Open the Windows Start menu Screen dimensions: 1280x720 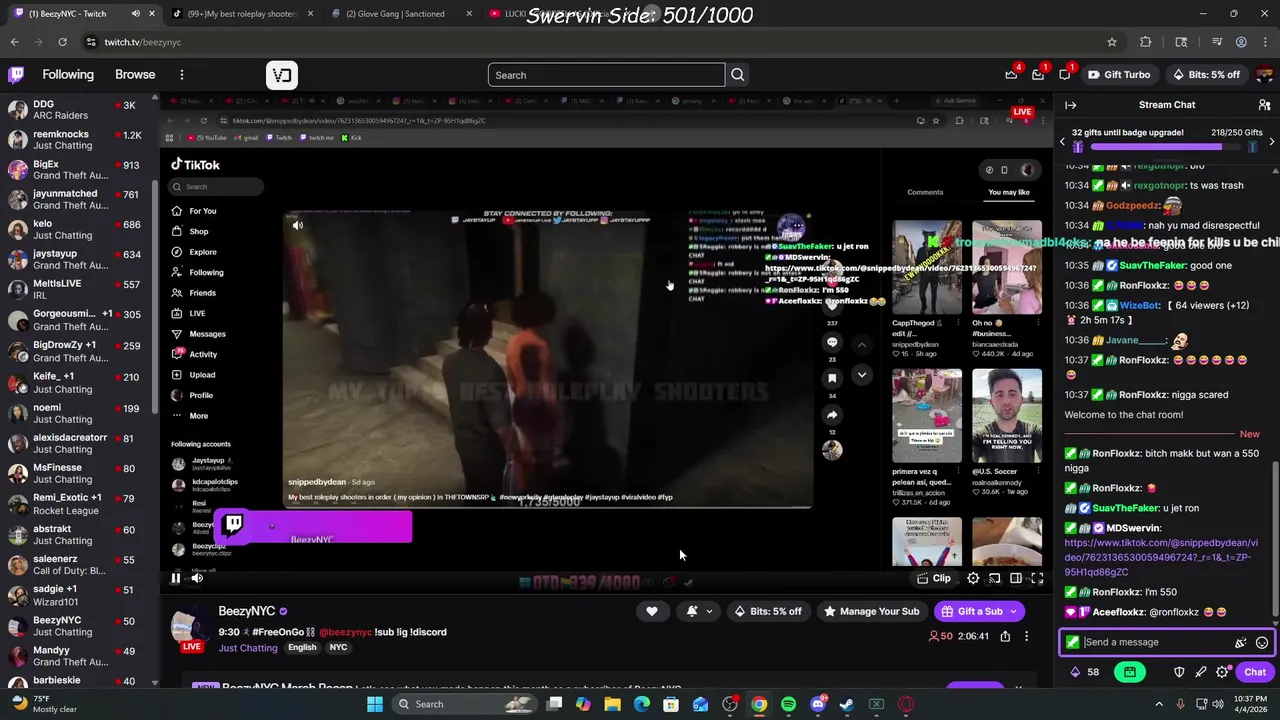(374, 704)
